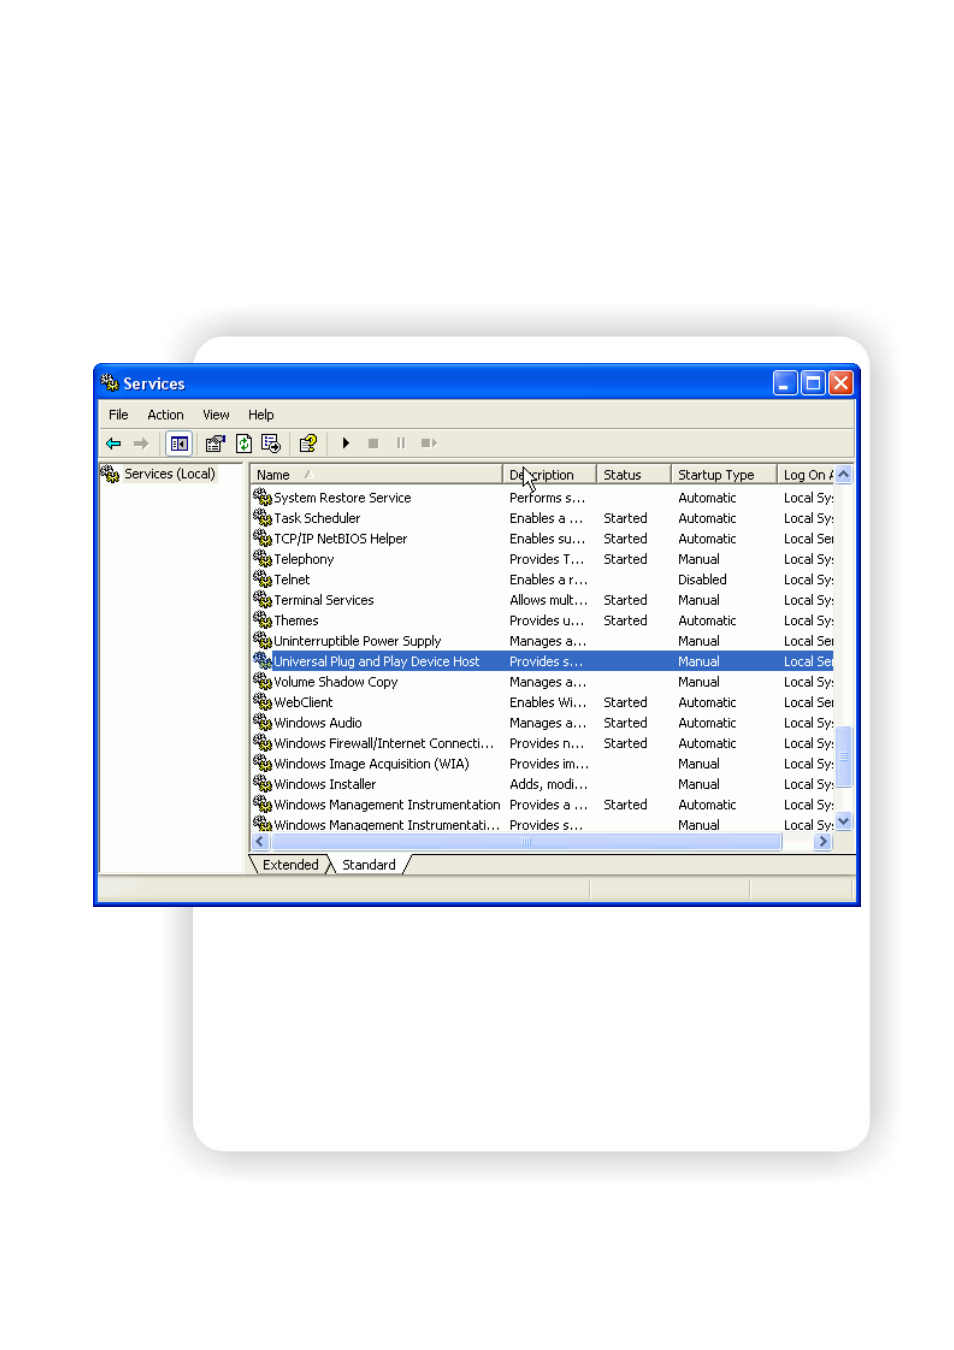
Task: Select the Task Scheduler service name
Action: tap(317, 518)
